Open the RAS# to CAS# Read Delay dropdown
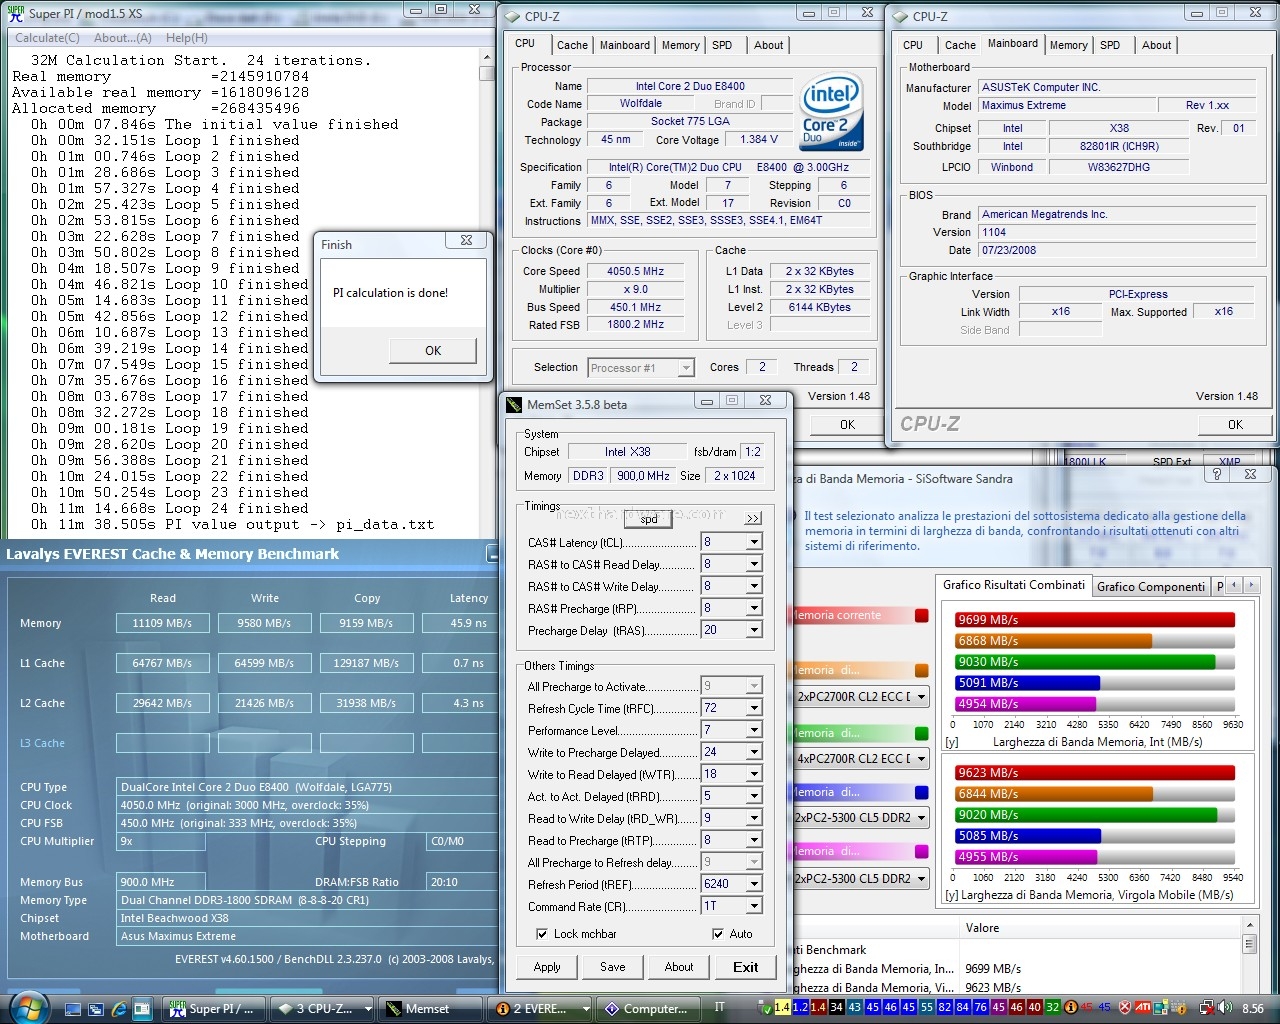 (x=754, y=564)
